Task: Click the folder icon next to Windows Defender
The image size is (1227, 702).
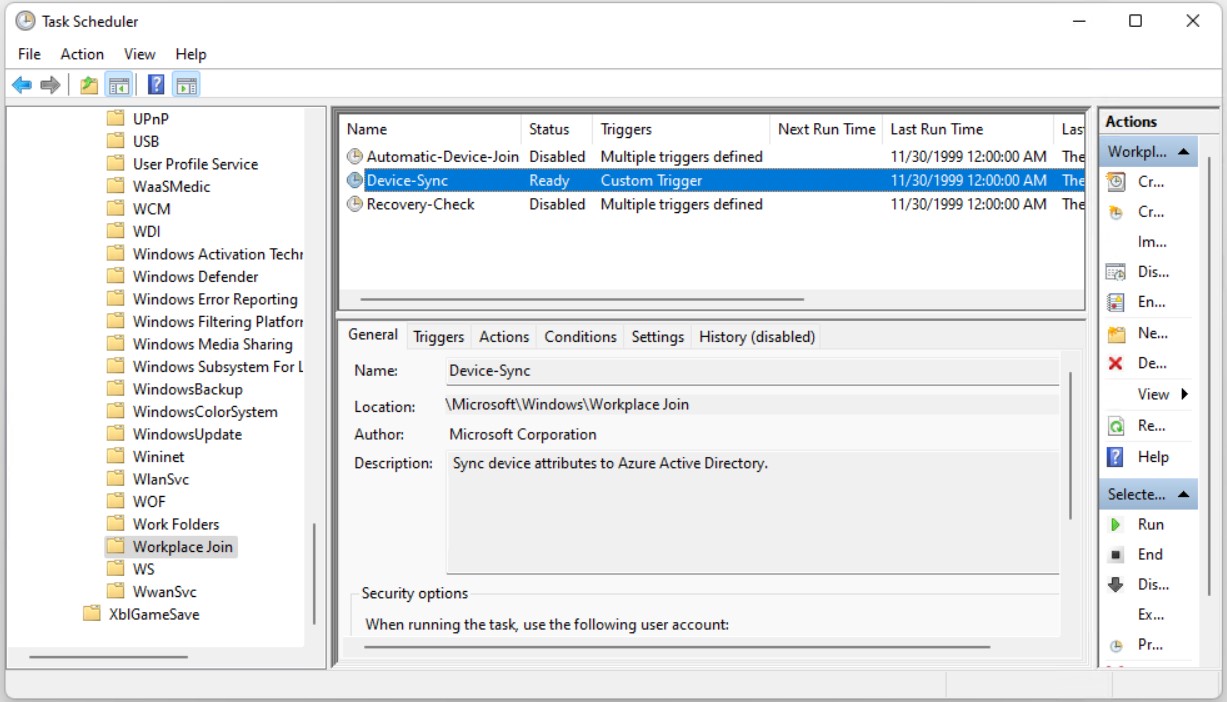Action: [116, 277]
